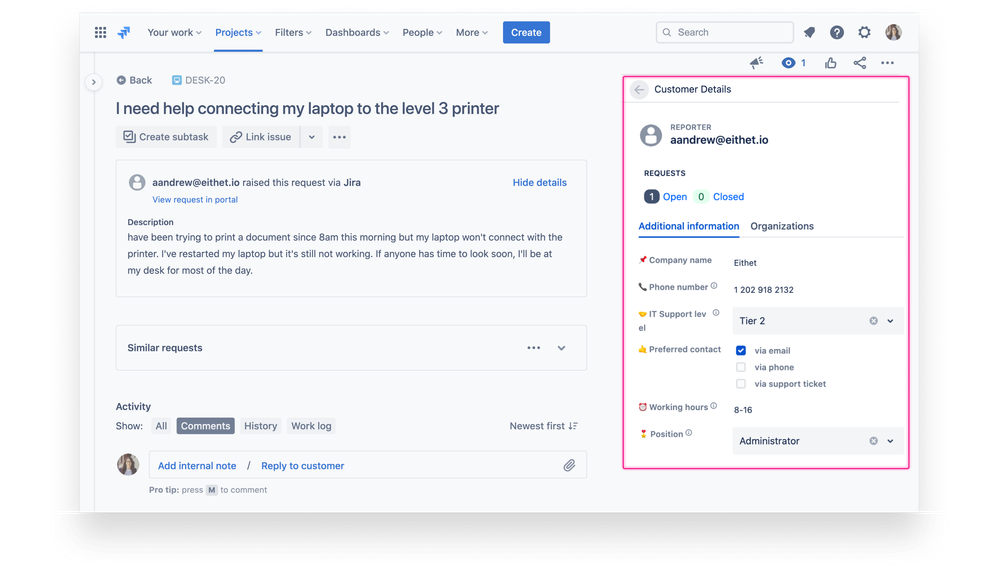Uncheck the via email checkbox
Screen dimensions: 999x569
[740, 350]
